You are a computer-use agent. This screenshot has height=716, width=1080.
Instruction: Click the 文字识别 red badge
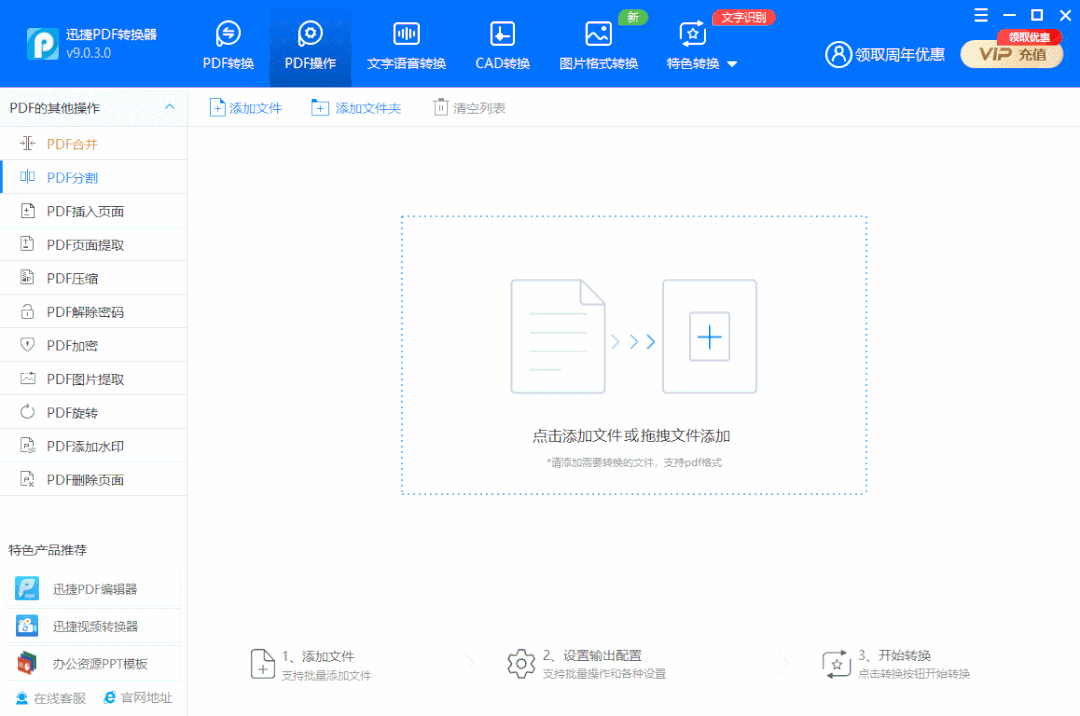coord(744,17)
